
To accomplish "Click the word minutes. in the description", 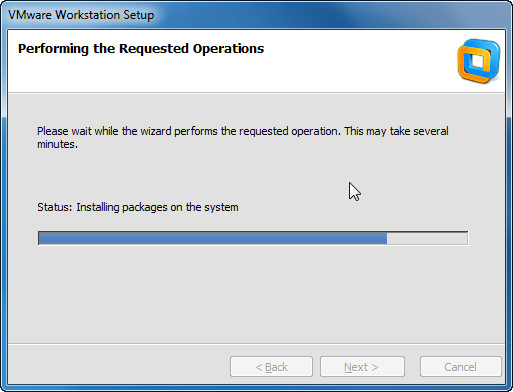I will tap(57, 144).
